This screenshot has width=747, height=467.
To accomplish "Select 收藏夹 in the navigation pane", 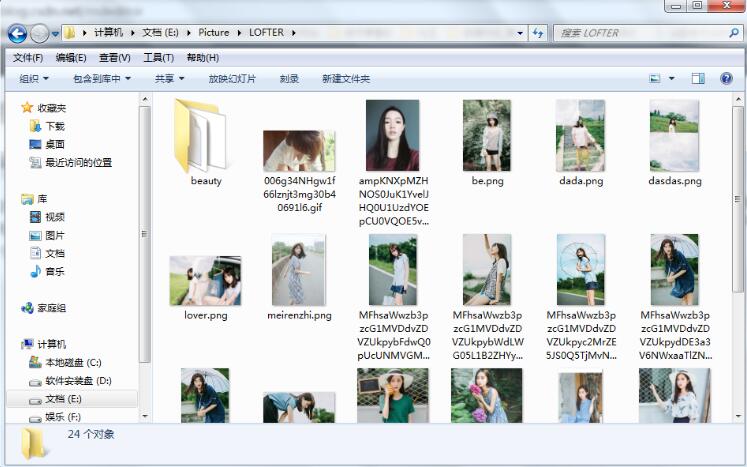I will click(x=51, y=108).
